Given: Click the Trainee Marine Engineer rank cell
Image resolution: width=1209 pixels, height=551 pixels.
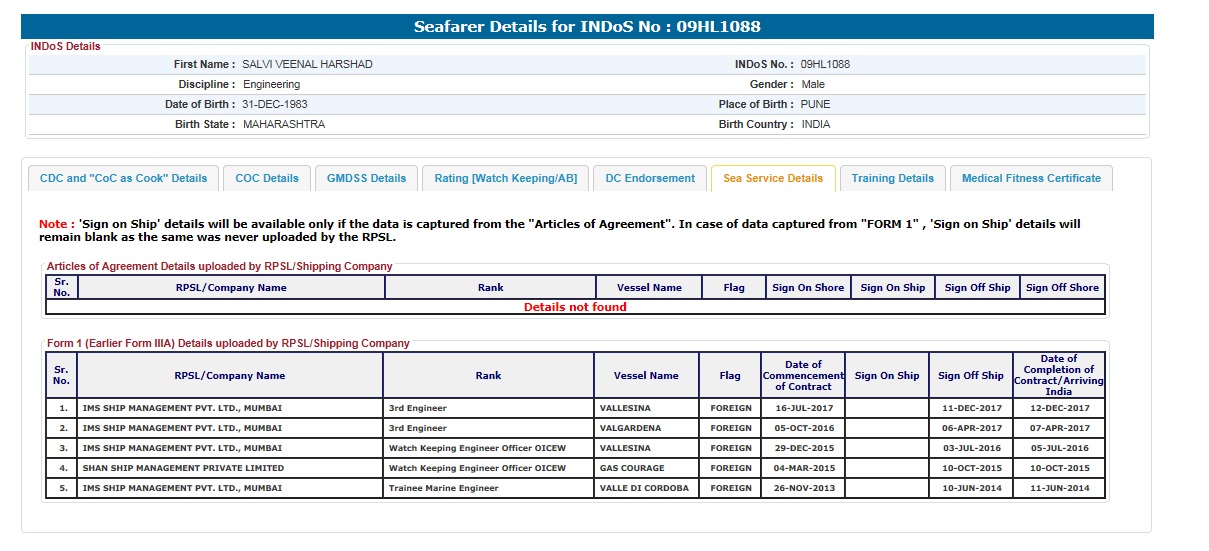Looking at the screenshot, I should [443, 488].
